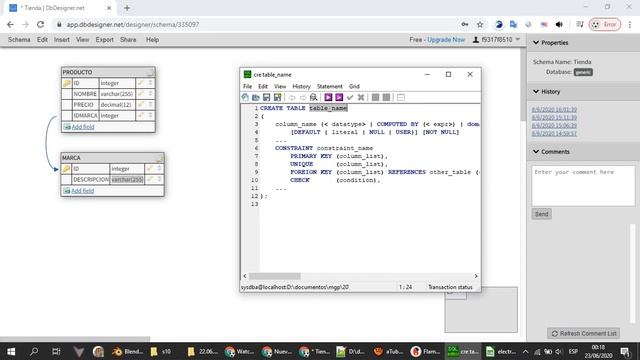The image size is (640, 360).
Task: Click the rollback X icon in SQL toolbar
Action: point(361,98)
